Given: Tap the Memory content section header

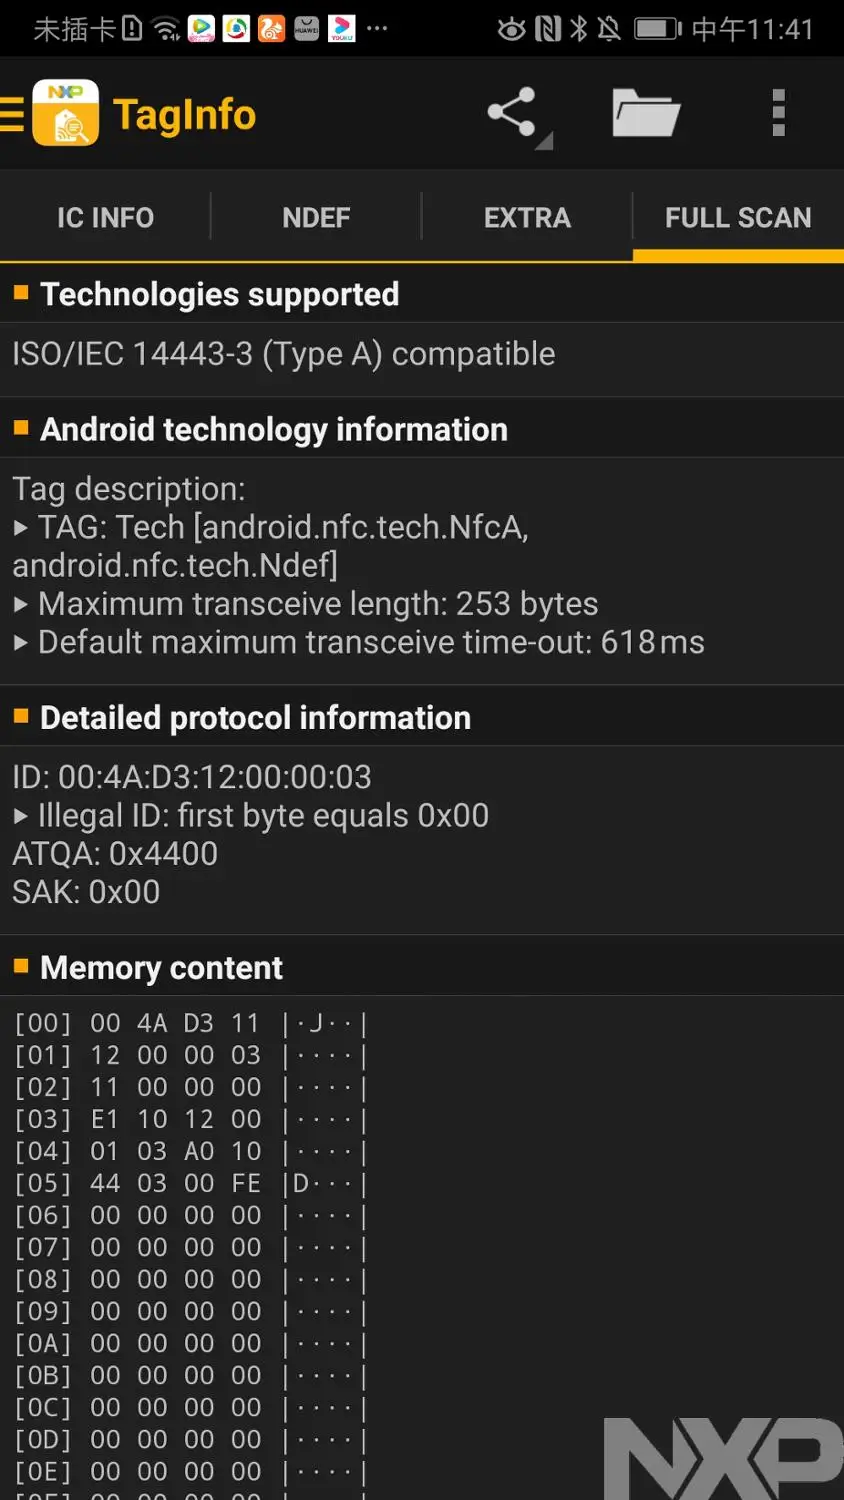Looking at the screenshot, I should (x=161, y=968).
